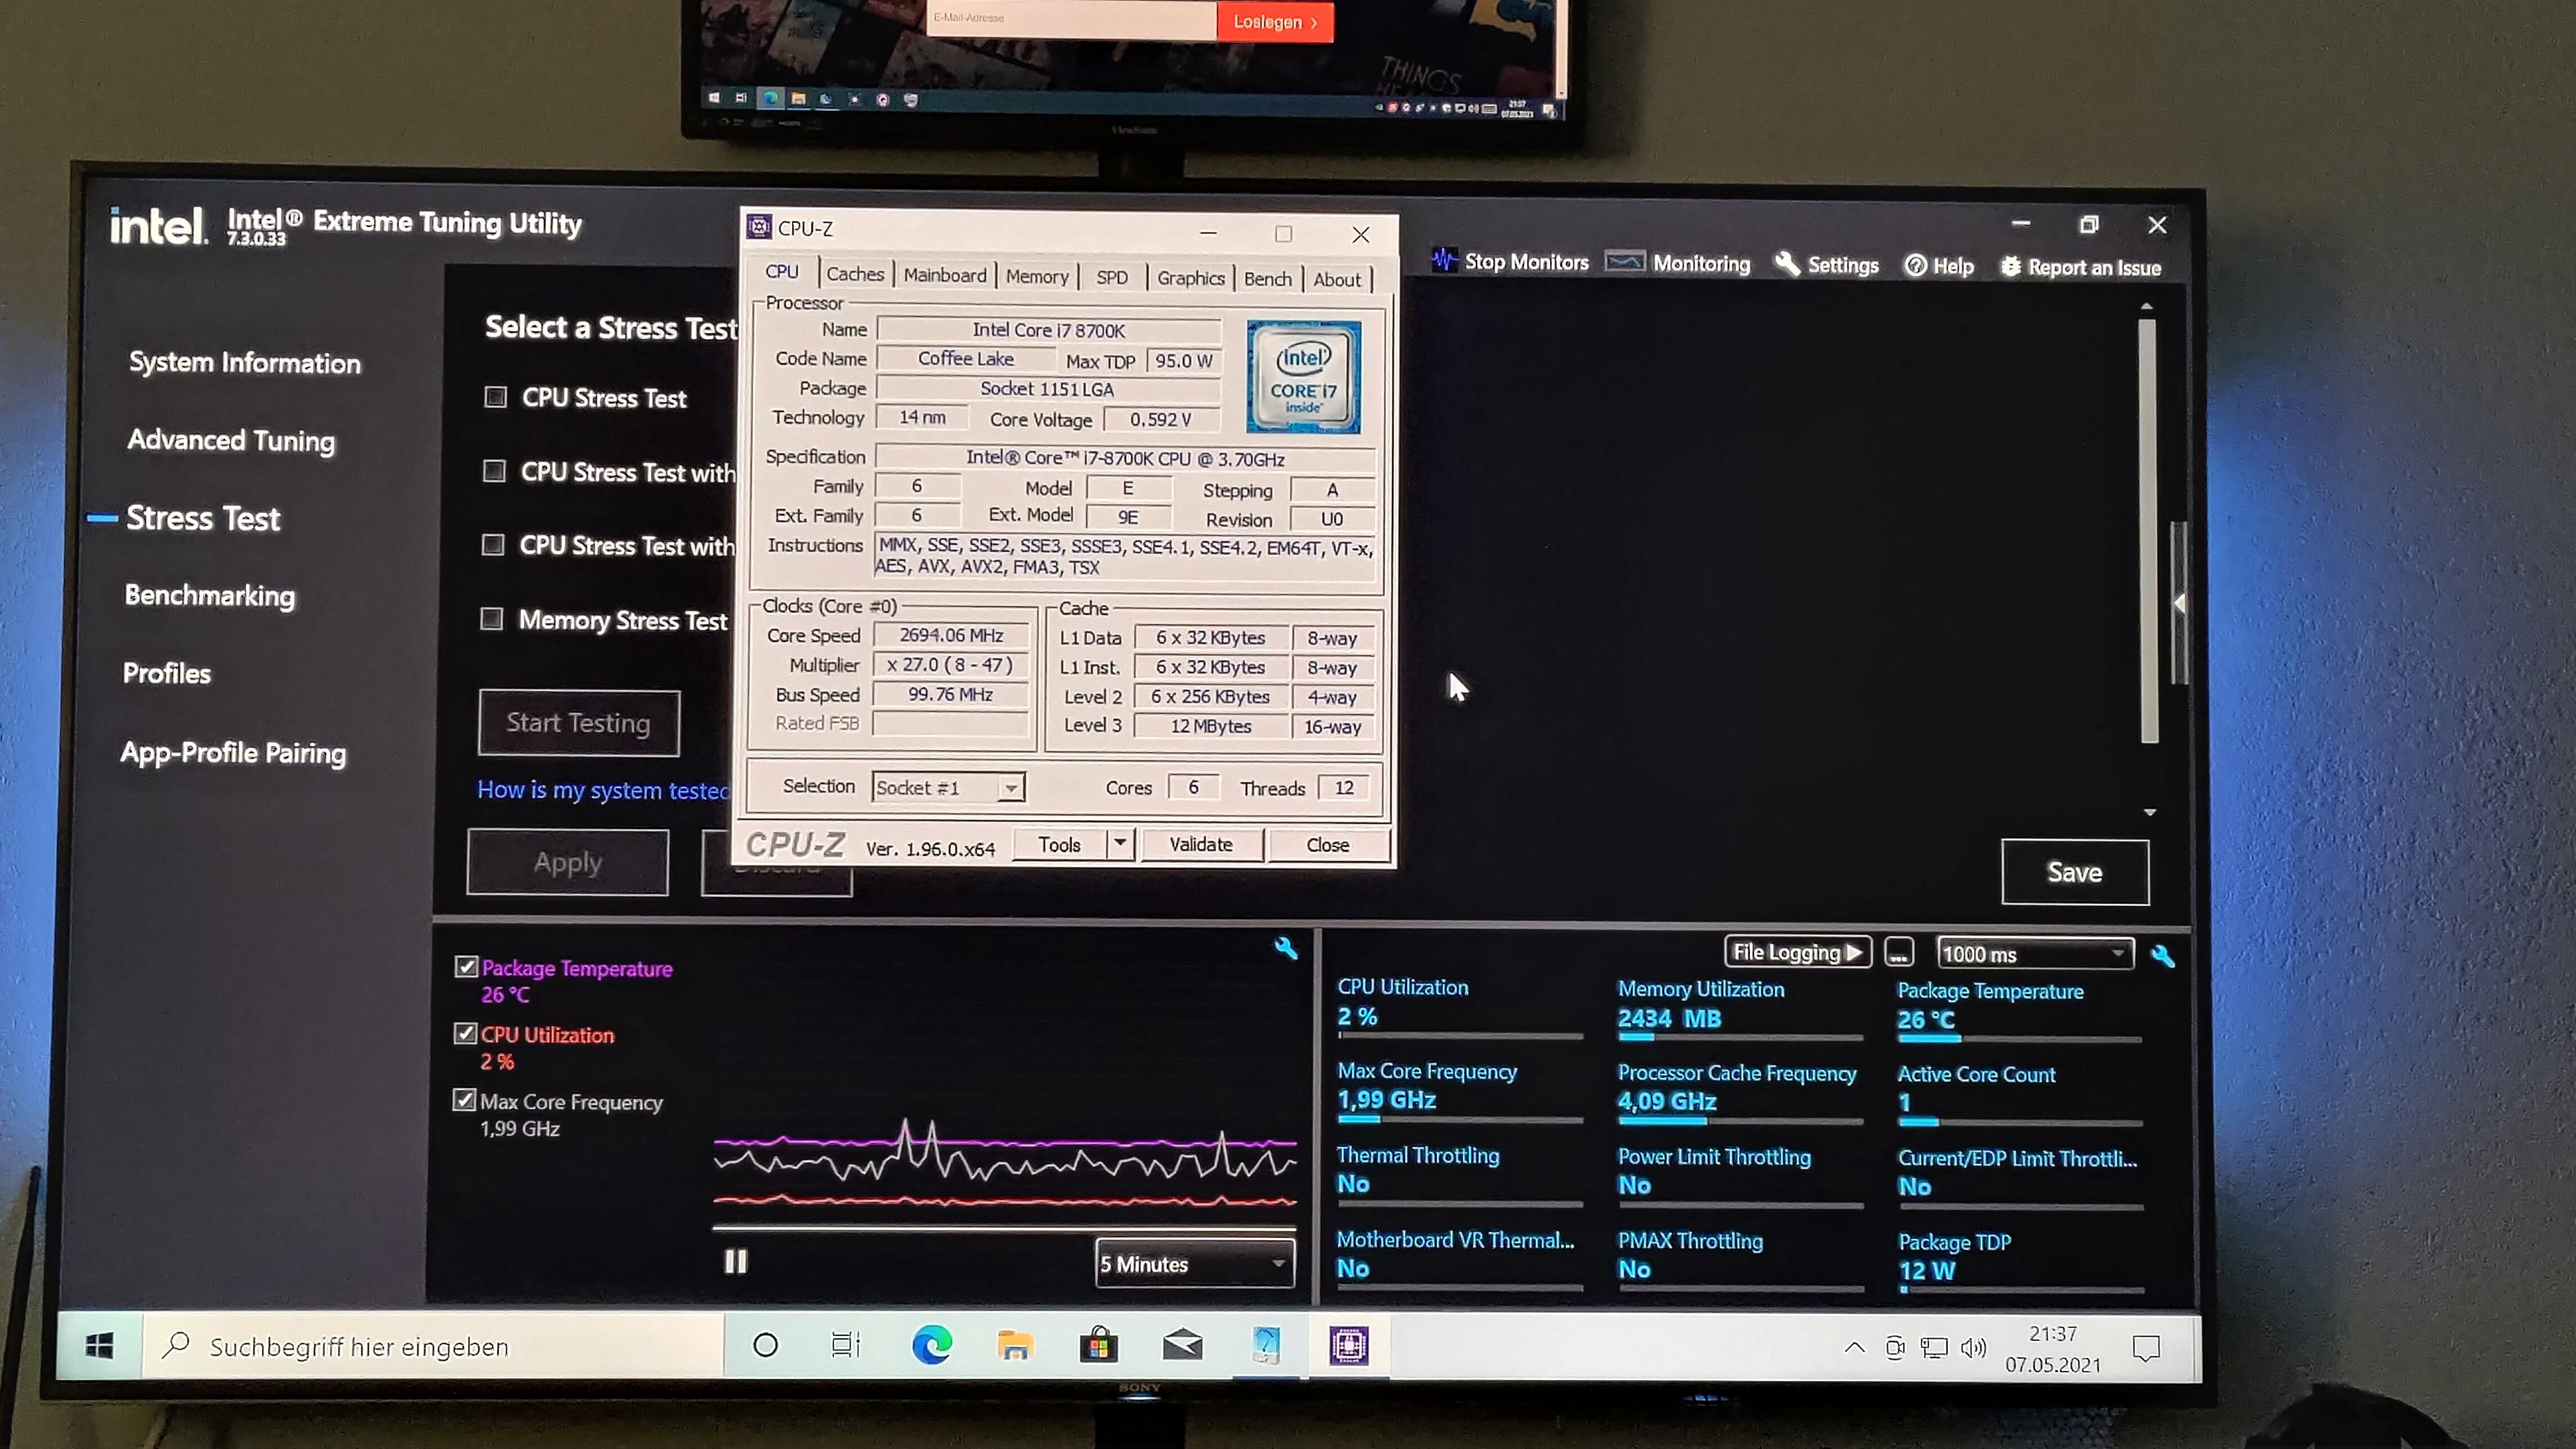This screenshot has width=2576, height=1449.
Task: Uncheck Package Temperature graph checkbox
Action: [466, 966]
